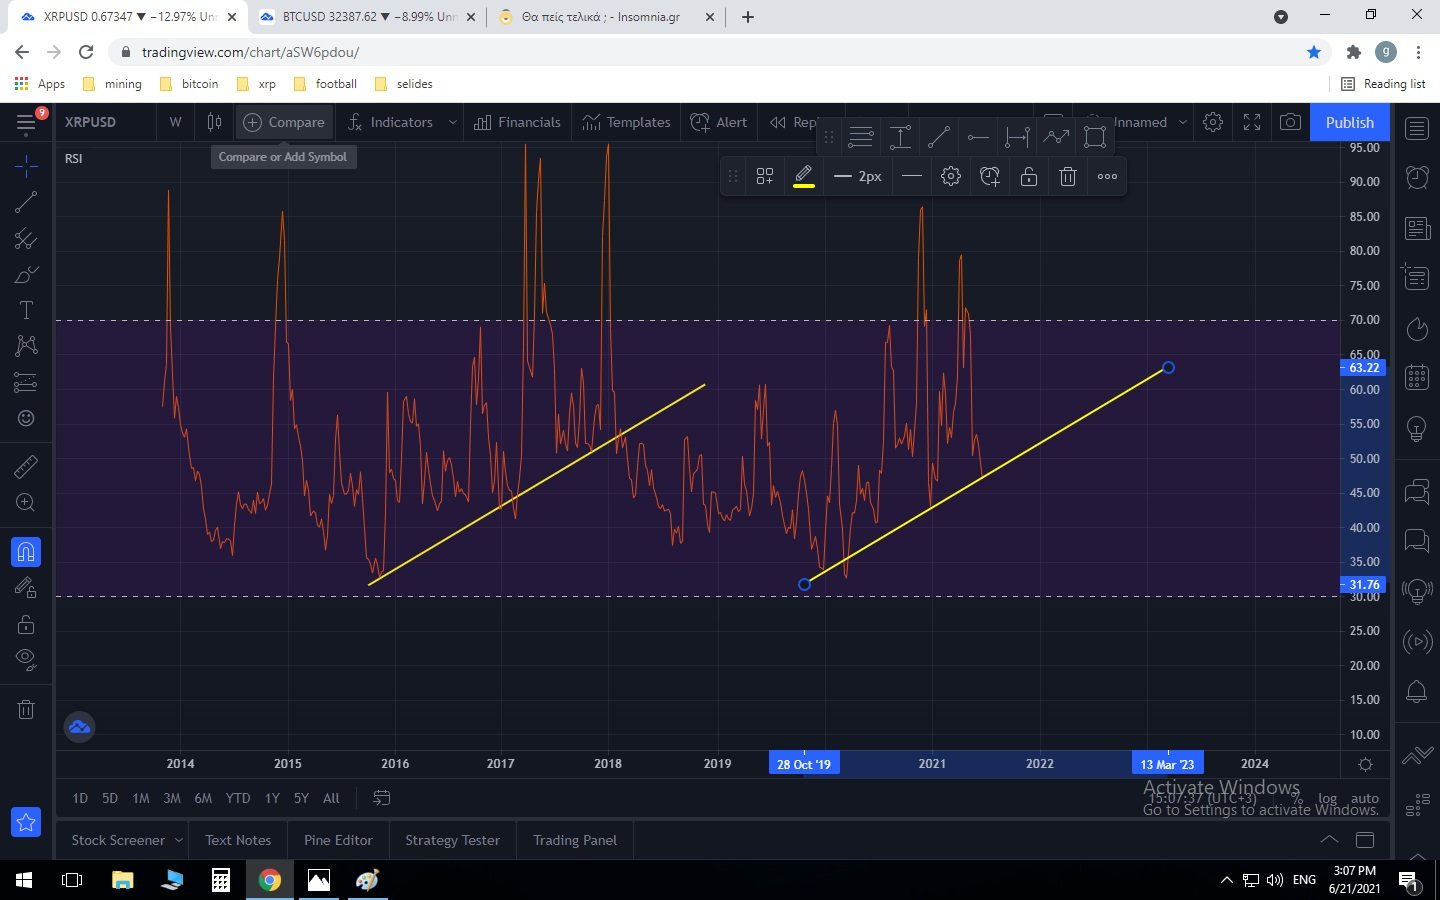Toggle Lock All Drawing Tools
Viewport: 1440px width, 900px height.
point(26,624)
